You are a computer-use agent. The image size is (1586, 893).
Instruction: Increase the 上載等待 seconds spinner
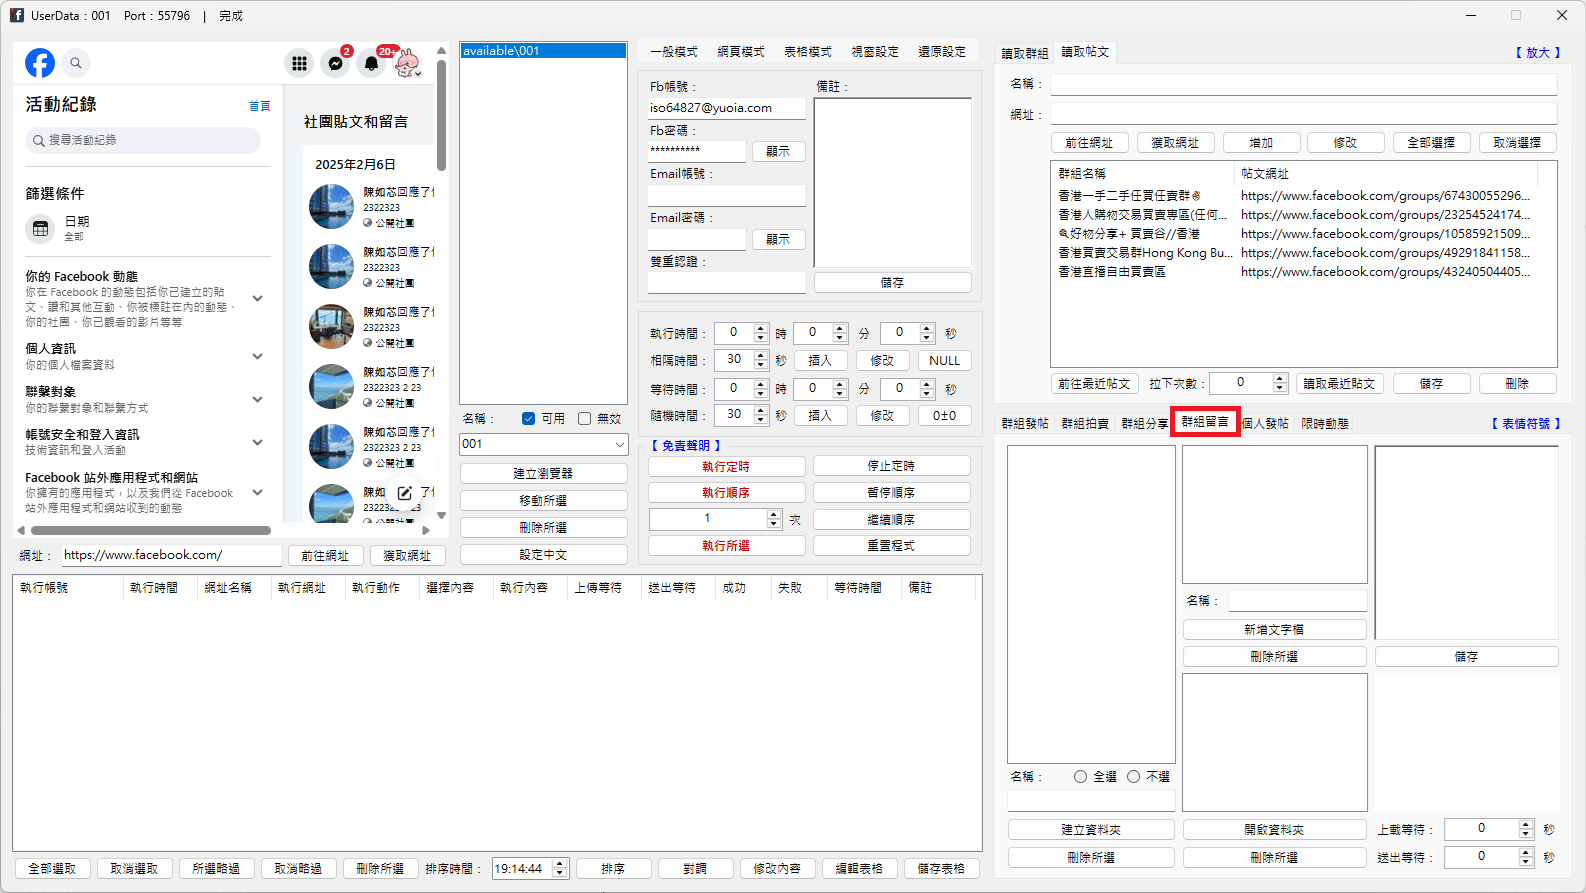(x=1526, y=824)
